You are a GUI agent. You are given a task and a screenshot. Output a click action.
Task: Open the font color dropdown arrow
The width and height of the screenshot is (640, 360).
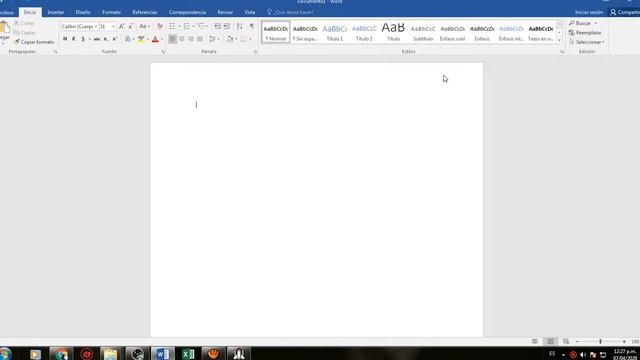(x=162, y=39)
